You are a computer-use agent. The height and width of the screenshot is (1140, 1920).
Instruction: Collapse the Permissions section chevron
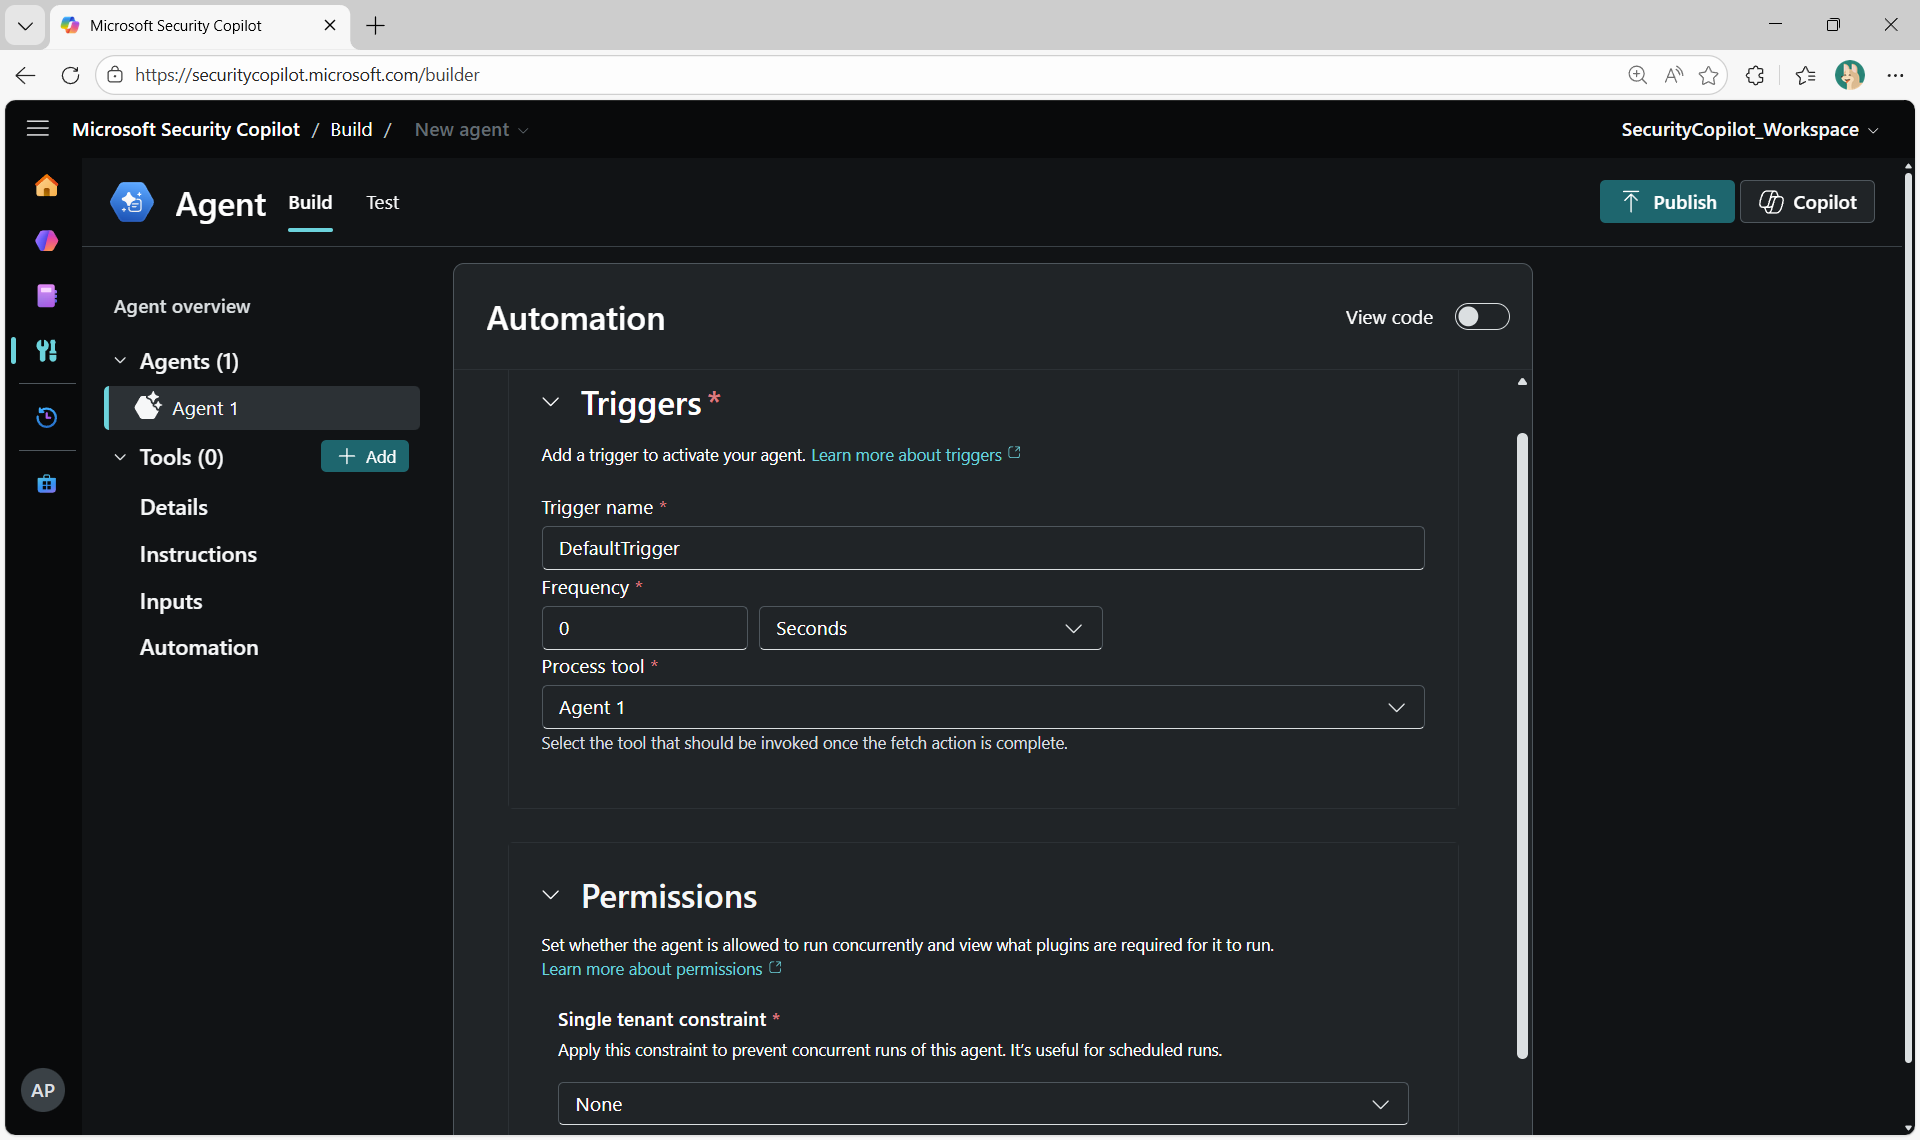(550, 896)
